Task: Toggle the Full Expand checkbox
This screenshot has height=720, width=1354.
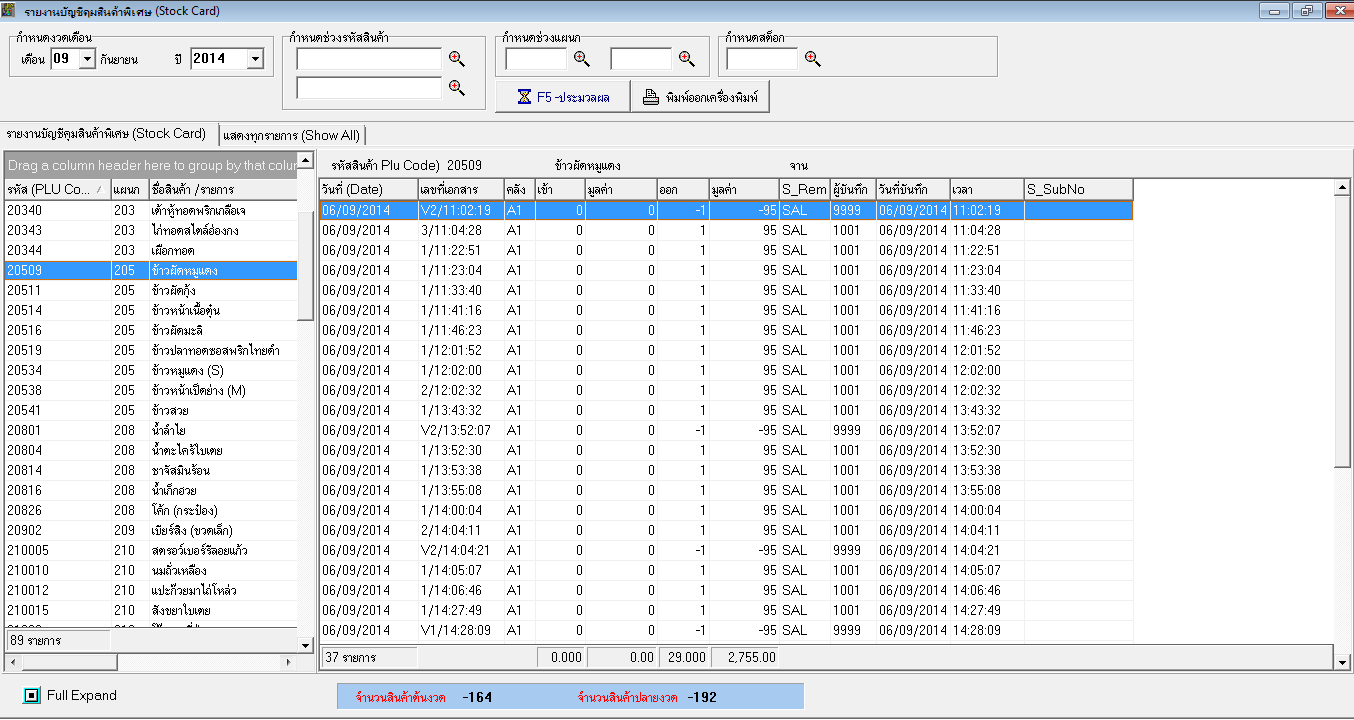Action: point(32,695)
